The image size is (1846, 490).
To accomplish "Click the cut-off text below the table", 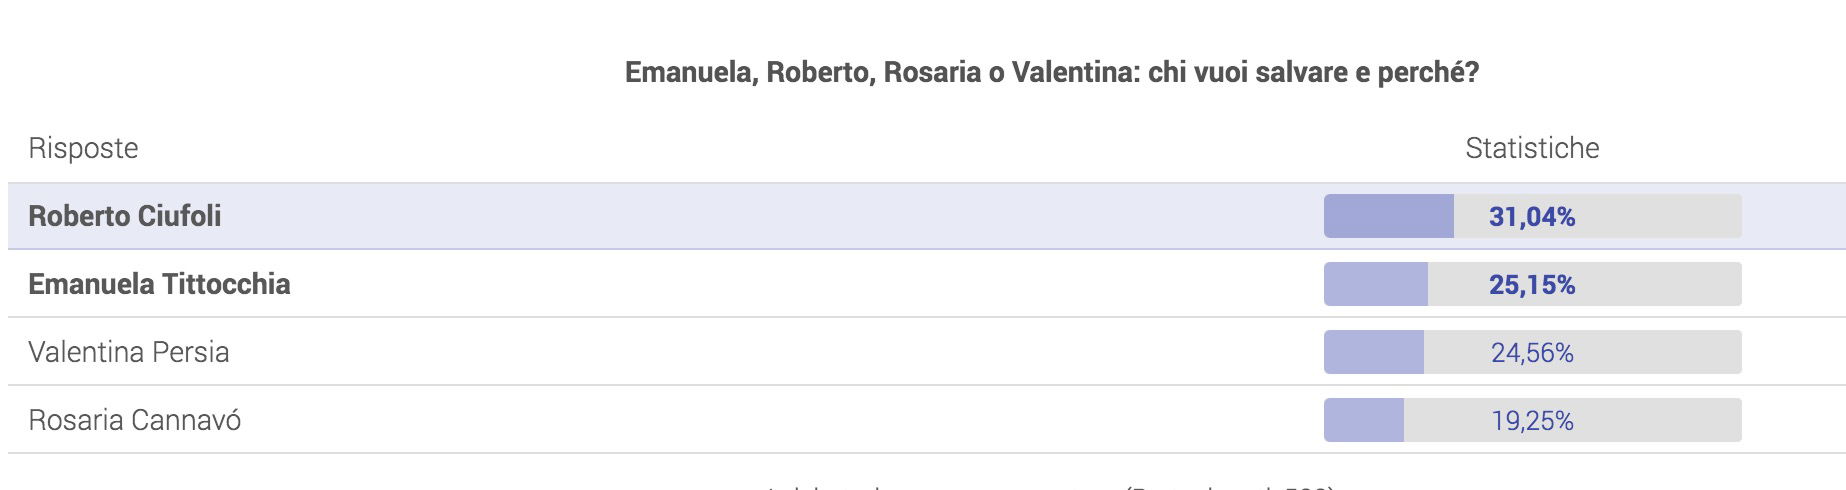I will pyautogui.click(x=1050, y=486).
